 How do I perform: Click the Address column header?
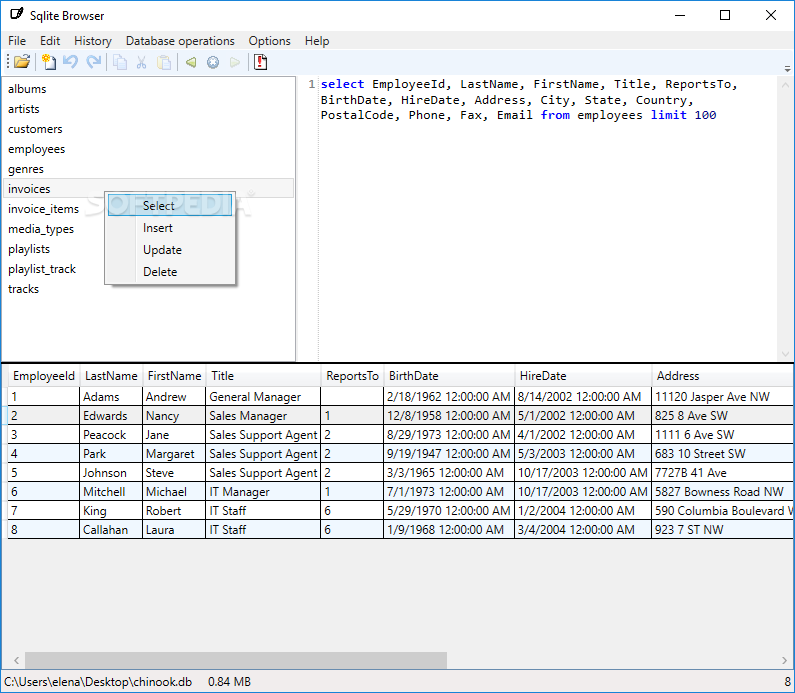[722, 376]
